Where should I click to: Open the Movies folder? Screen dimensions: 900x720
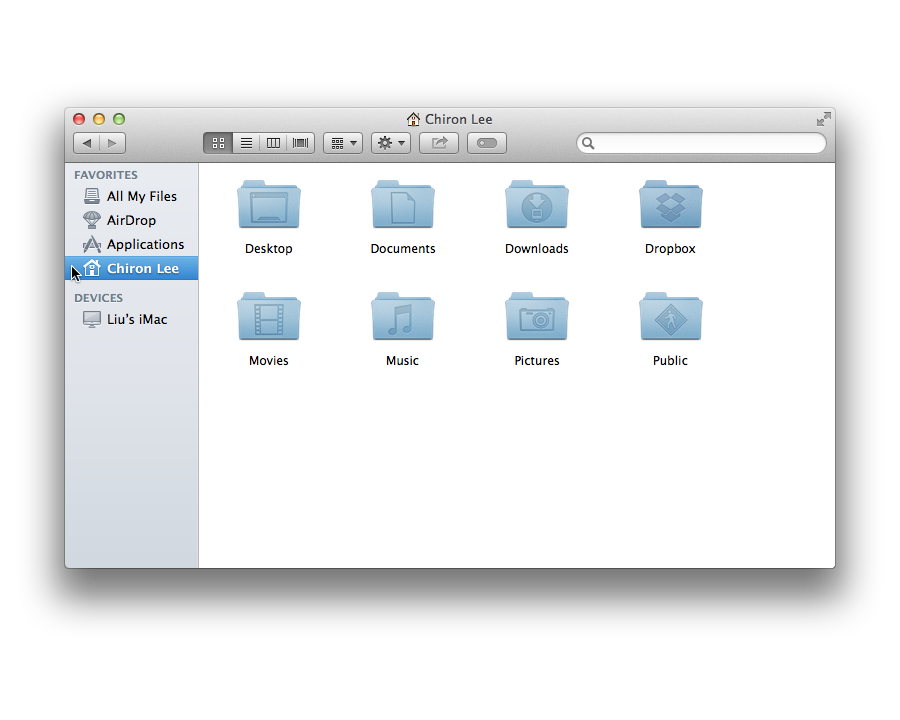[269, 319]
